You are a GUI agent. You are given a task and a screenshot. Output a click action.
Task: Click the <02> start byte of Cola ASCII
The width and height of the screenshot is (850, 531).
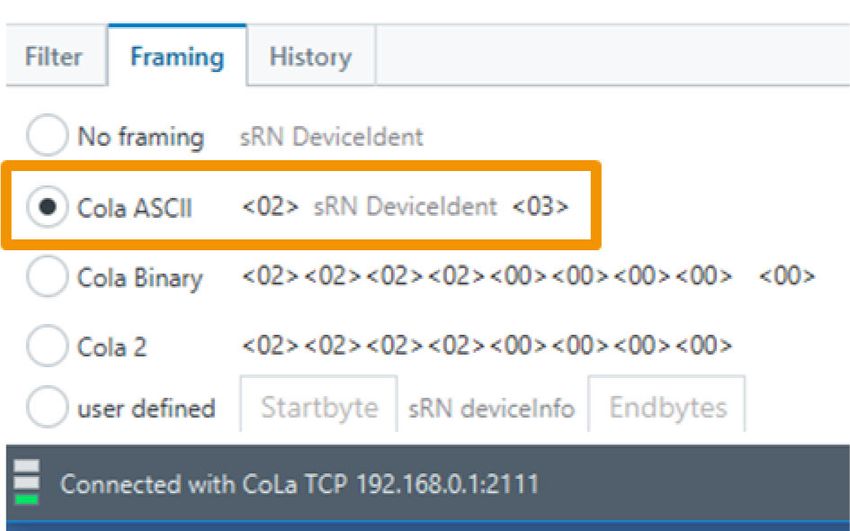point(270,206)
